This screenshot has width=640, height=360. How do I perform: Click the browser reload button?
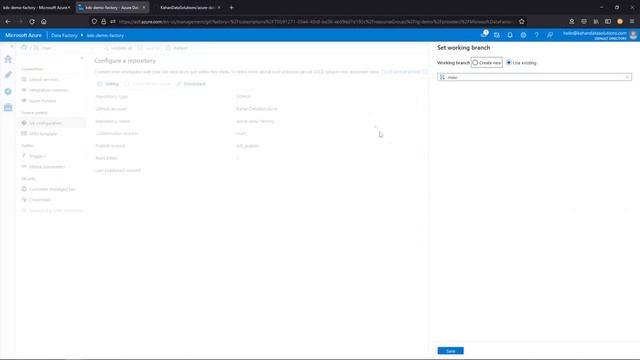point(32,21)
